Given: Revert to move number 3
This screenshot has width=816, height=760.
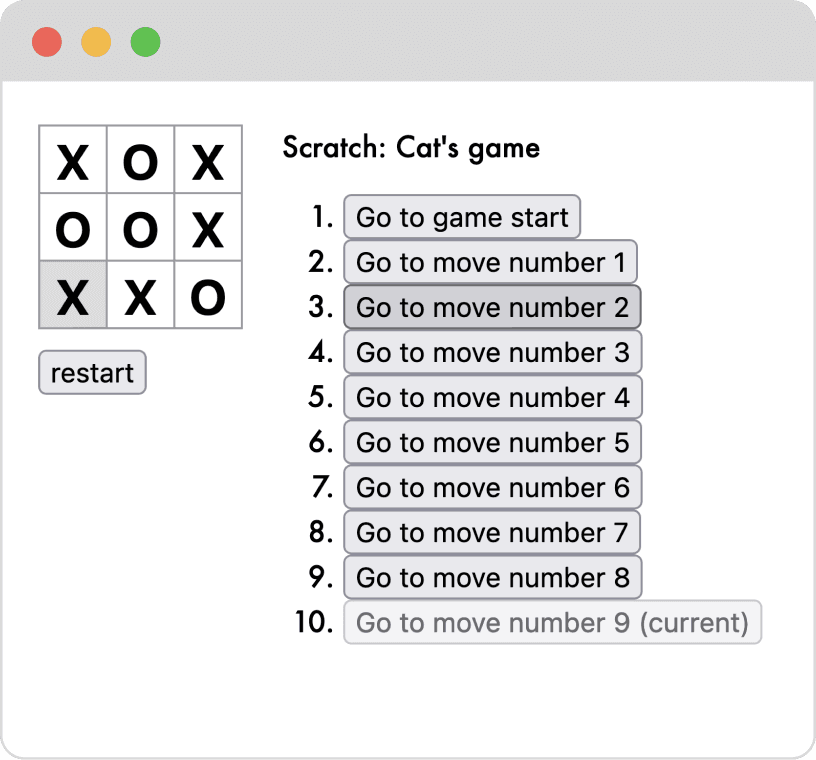Looking at the screenshot, I should point(492,353).
